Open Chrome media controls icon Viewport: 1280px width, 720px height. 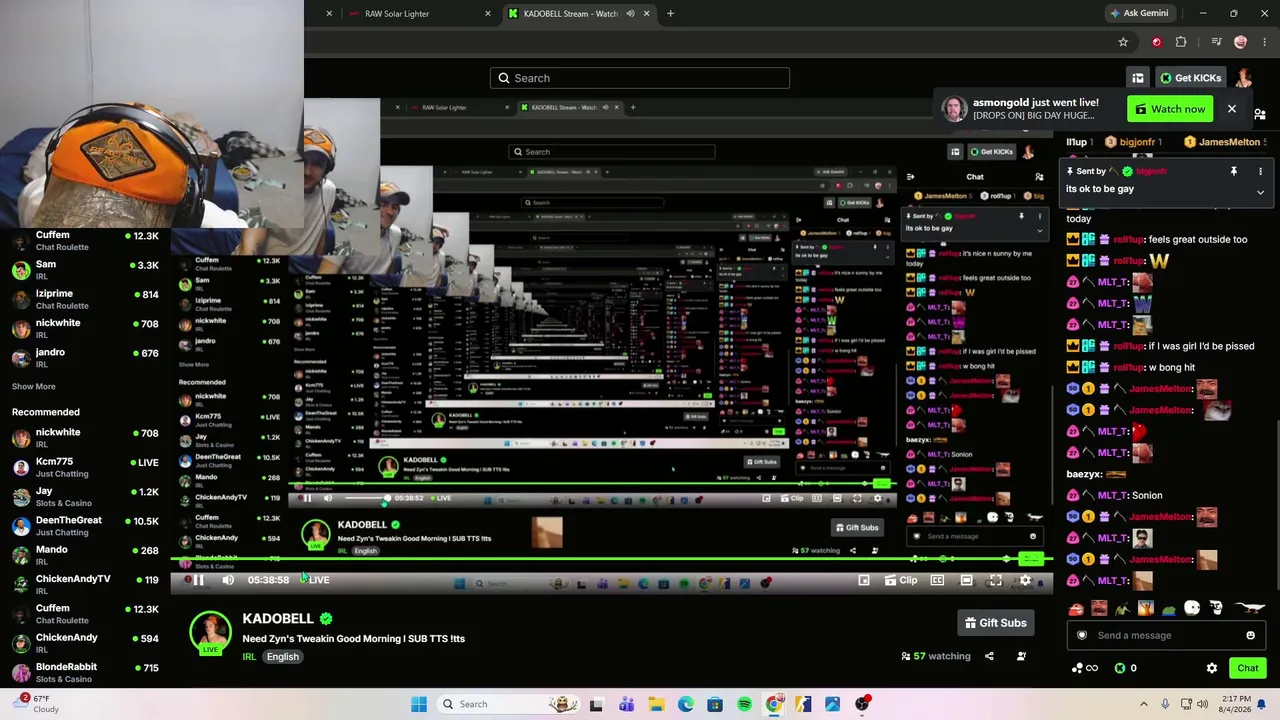[x=1216, y=42]
